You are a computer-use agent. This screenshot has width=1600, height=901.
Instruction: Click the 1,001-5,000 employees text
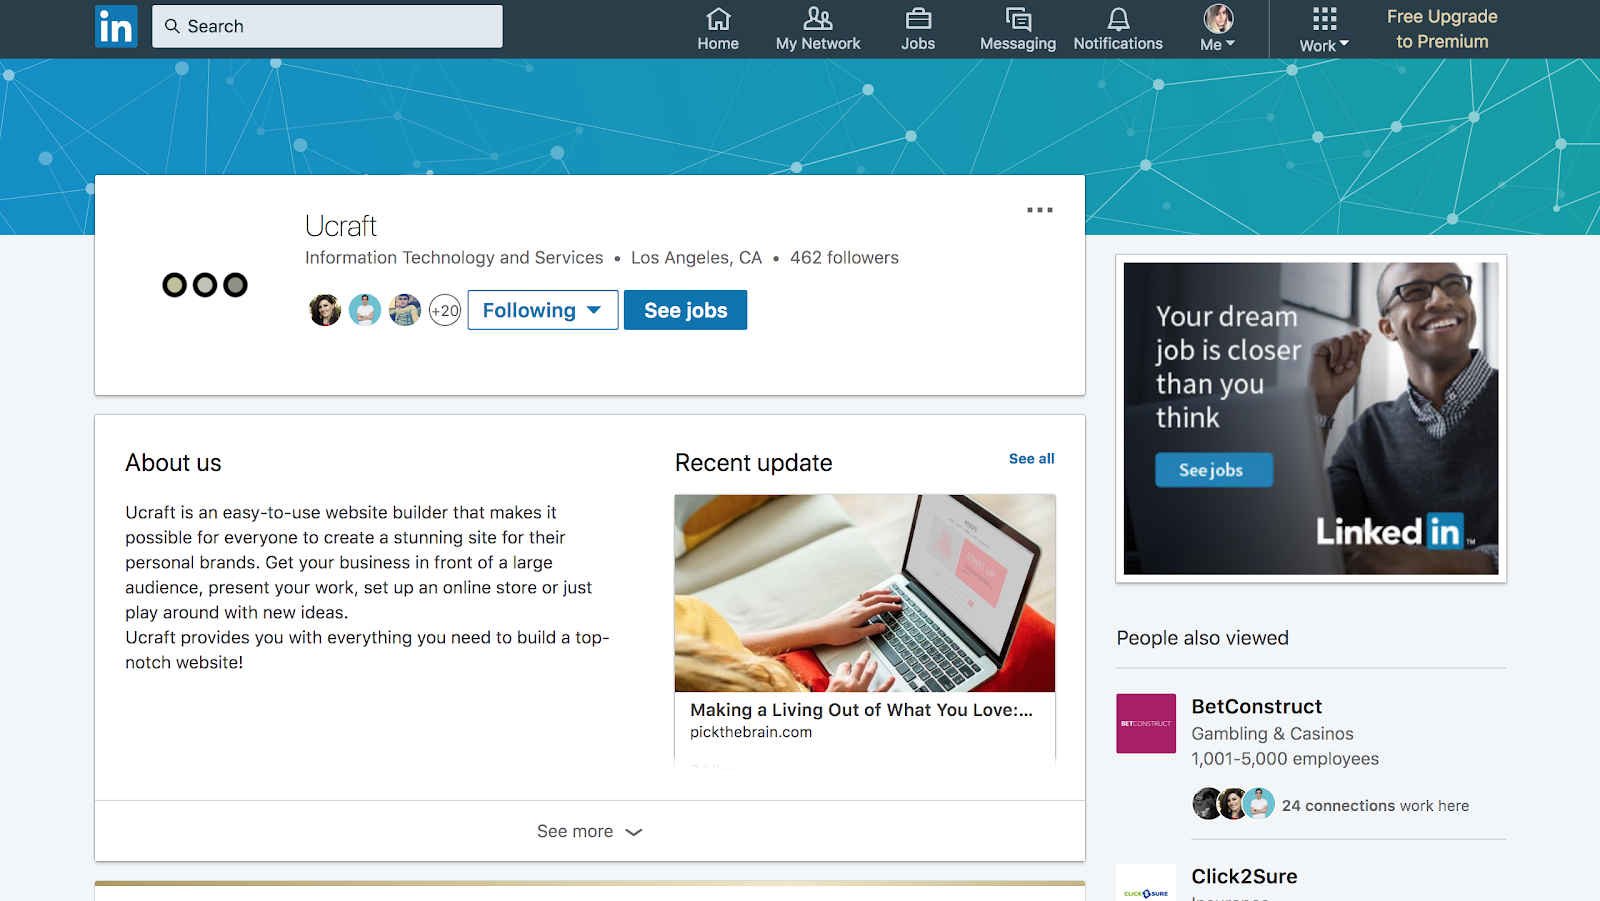click(x=1285, y=759)
